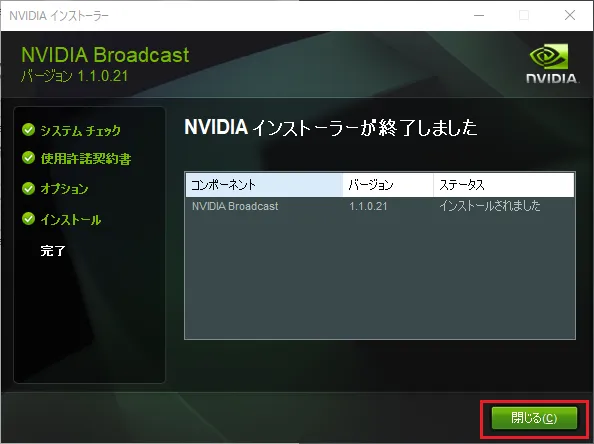Click the 閉じる(C) button
The image size is (594, 444).
534,418
